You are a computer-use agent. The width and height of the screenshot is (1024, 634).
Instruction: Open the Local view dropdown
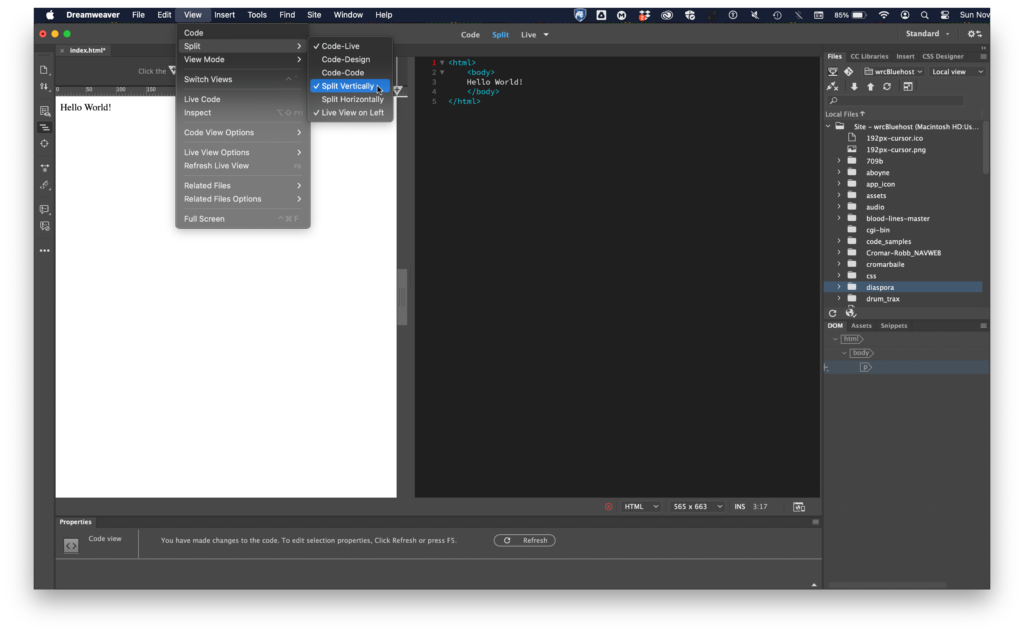point(957,72)
